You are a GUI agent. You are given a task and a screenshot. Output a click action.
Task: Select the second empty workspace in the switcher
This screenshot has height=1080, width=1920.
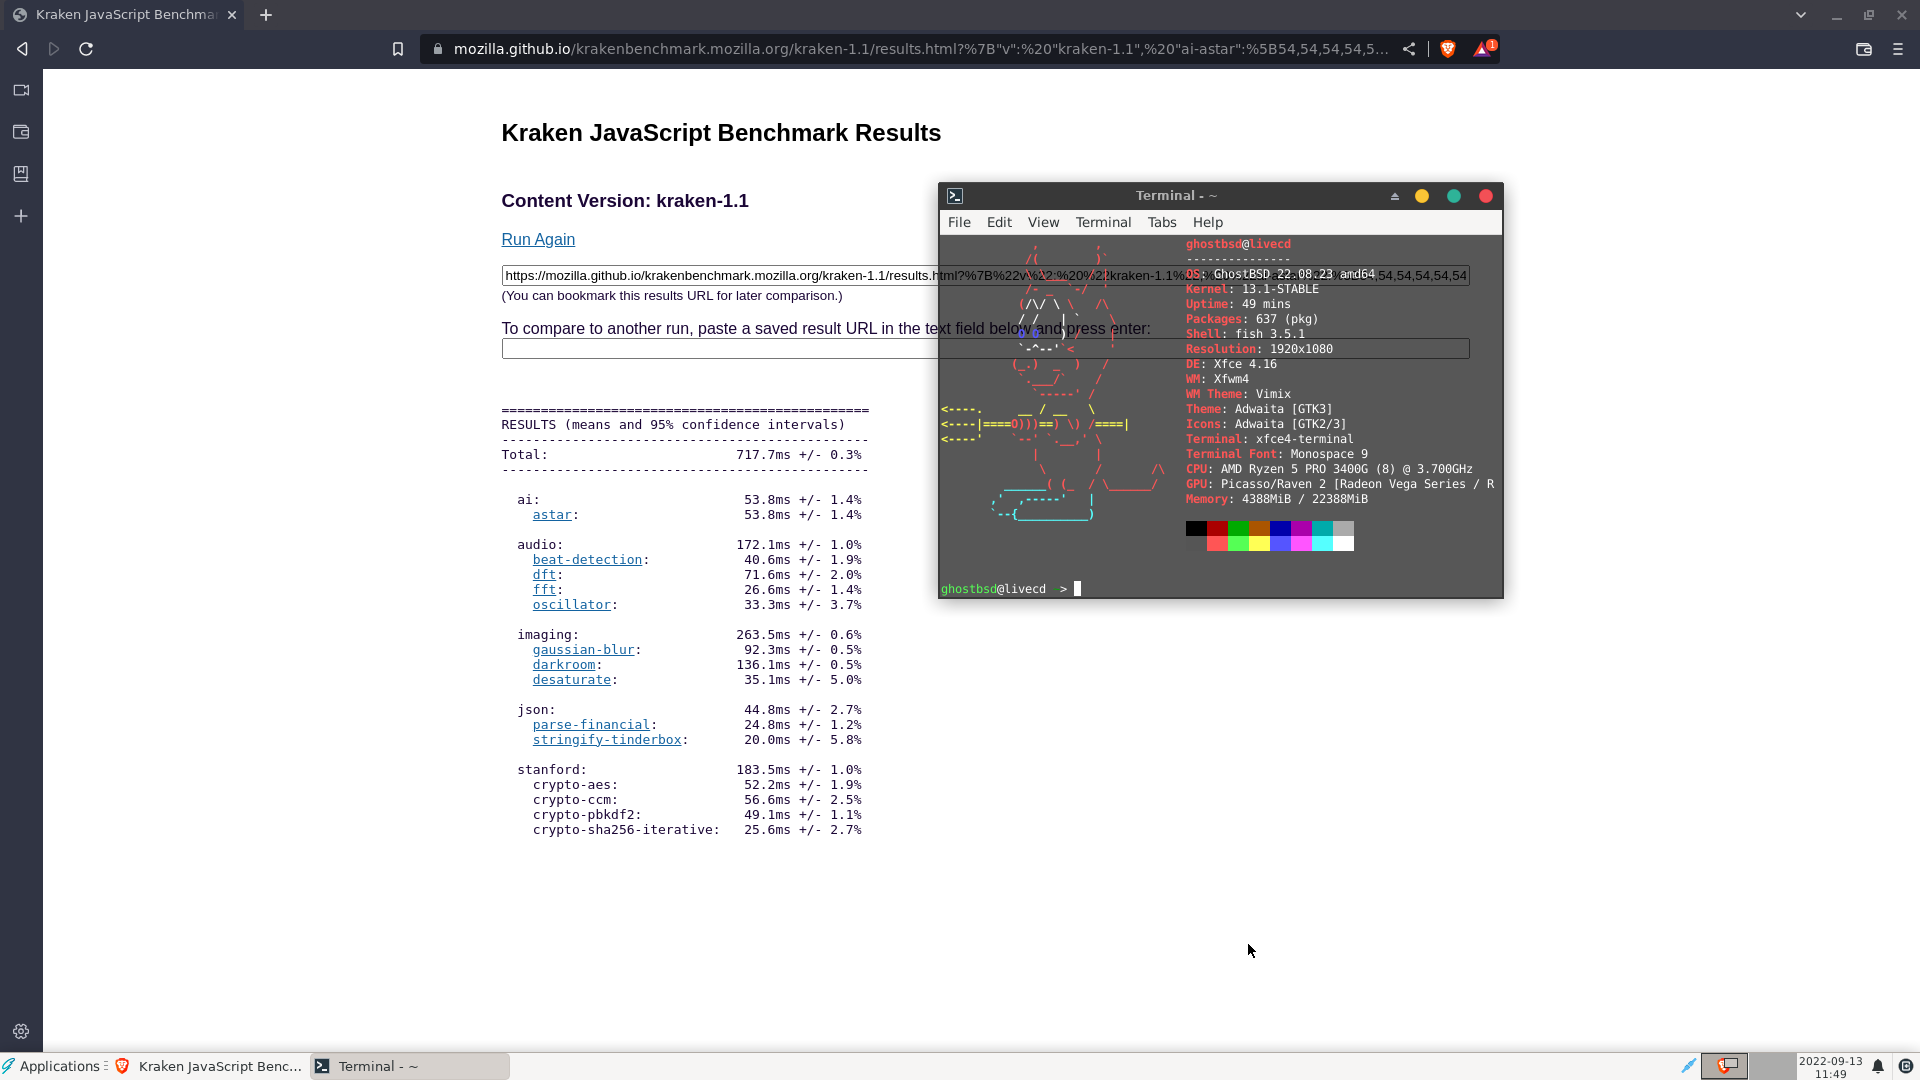click(x=1771, y=1066)
